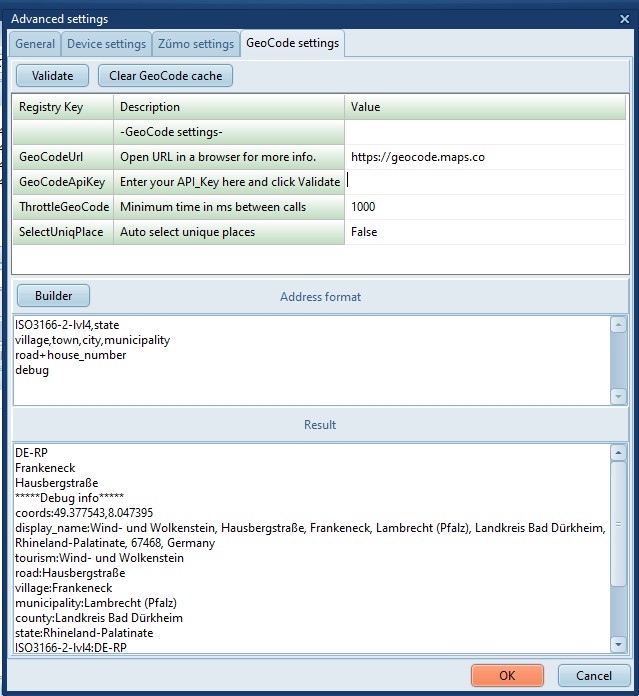Open the address format Builder
This screenshot has width=639, height=696.
coord(53,296)
